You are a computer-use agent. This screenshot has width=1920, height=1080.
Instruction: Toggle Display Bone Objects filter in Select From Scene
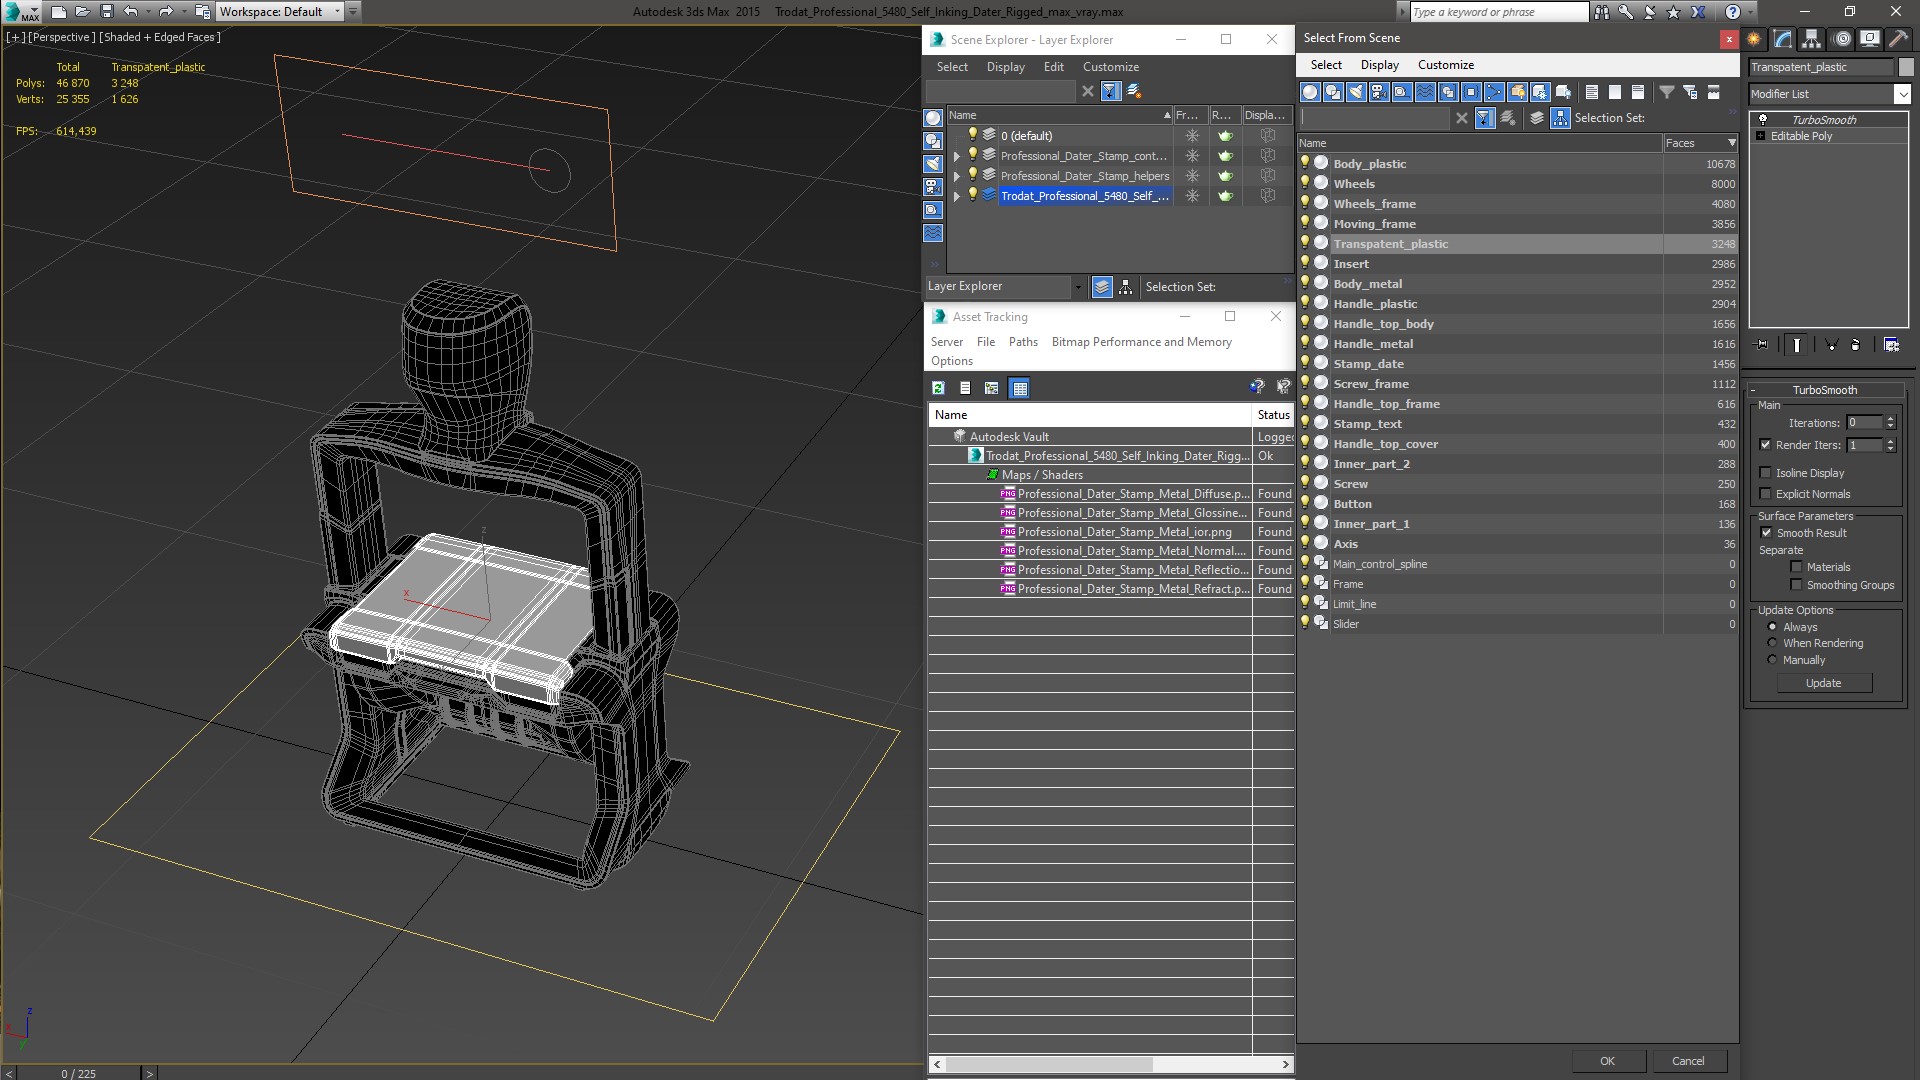[1494, 92]
